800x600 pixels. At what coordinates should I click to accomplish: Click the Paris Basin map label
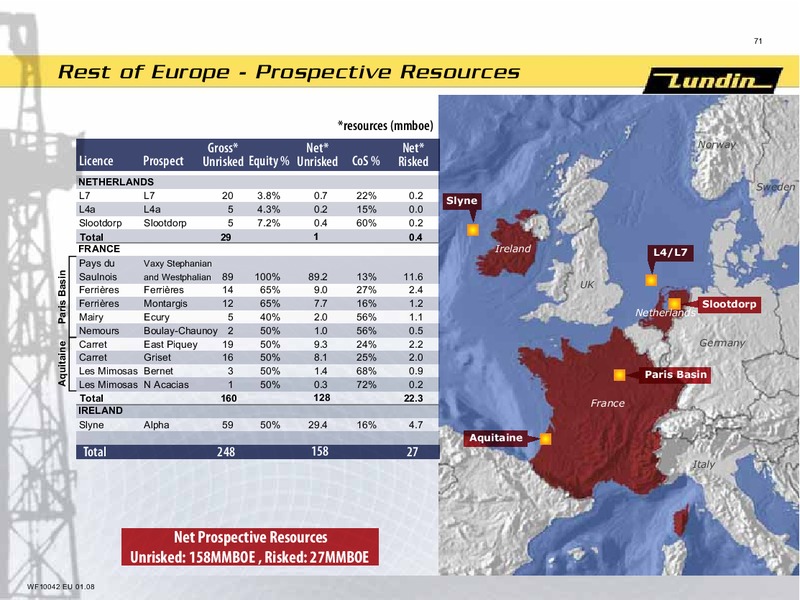pyautogui.click(x=676, y=375)
